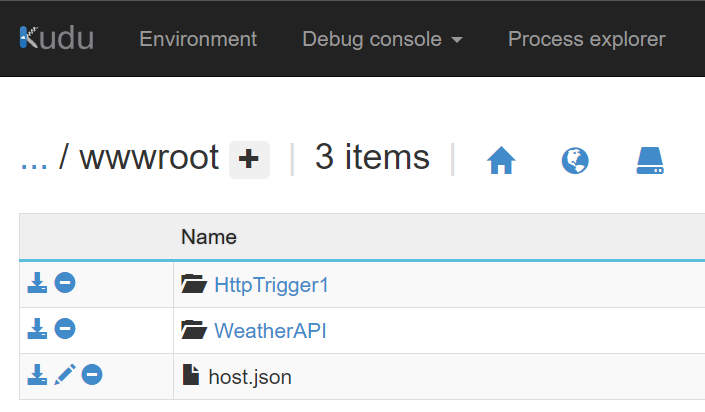Screen dimensions: 705x412
Task: Edit host.json with the pencil icon
Action: point(65,375)
